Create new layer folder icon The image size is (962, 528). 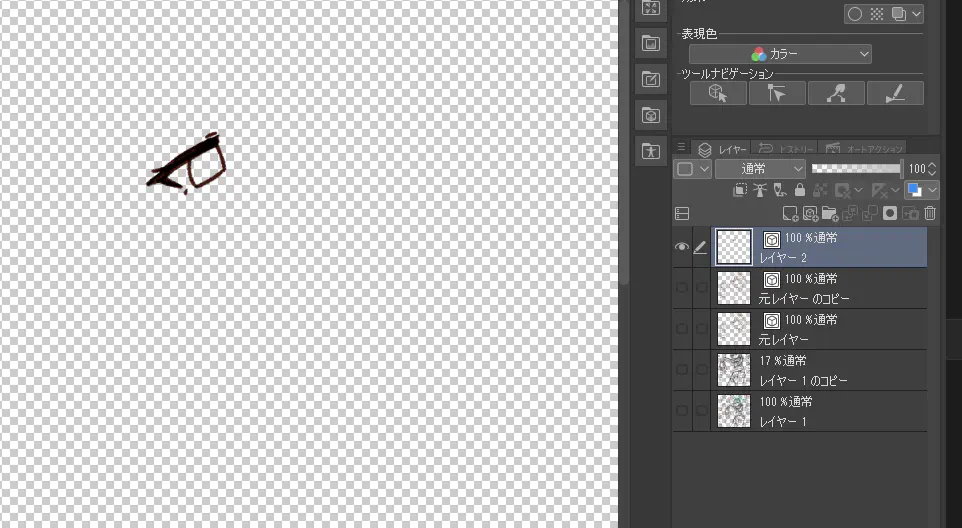point(830,213)
